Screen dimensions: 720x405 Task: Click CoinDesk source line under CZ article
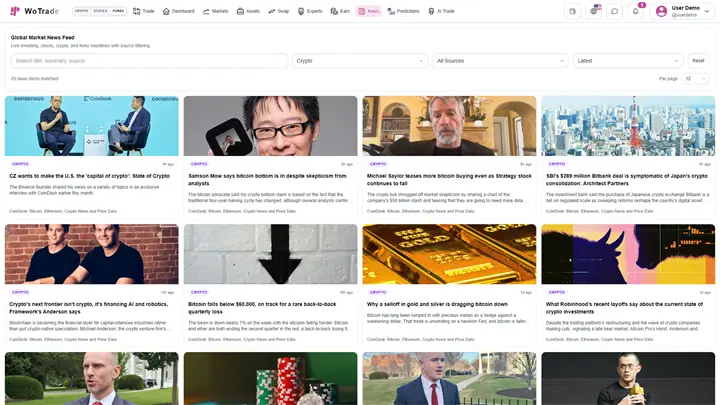pyautogui.click(x=63, y=211)
